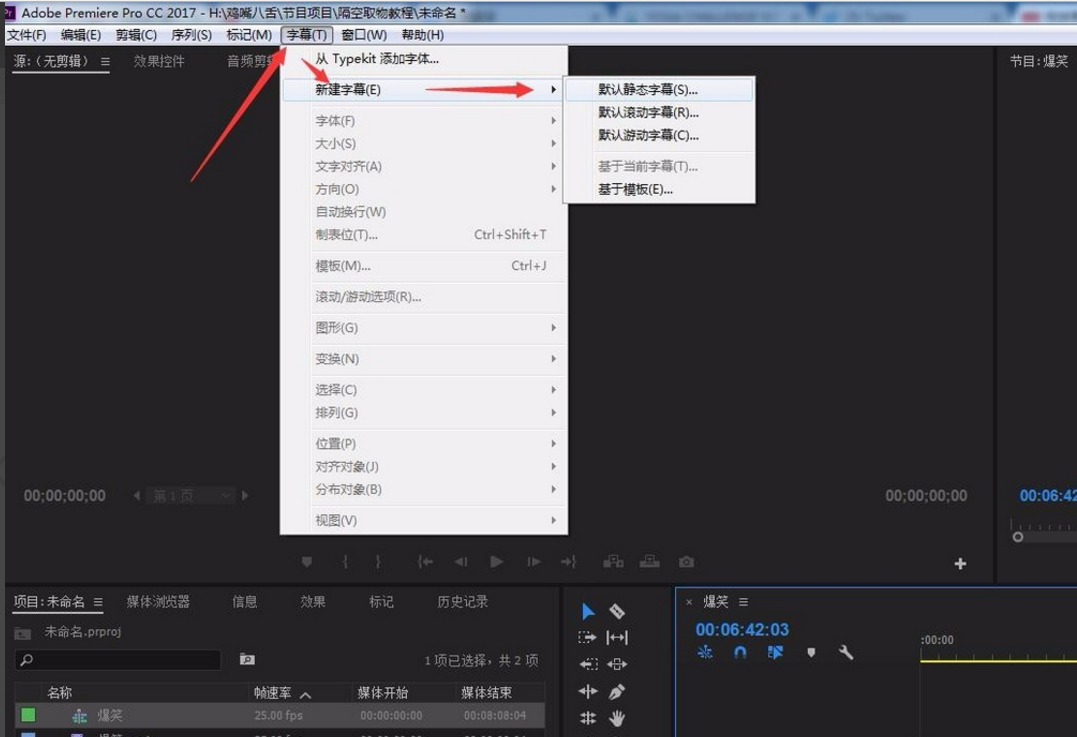Viewport: 1077px width, 737px height.
Task: Open the 文件(F) menu
Action: coord(27,35)
